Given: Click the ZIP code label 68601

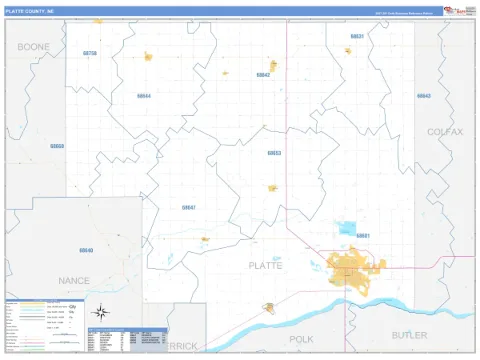Looking at the screenshot, I should [x=363, y=236].
